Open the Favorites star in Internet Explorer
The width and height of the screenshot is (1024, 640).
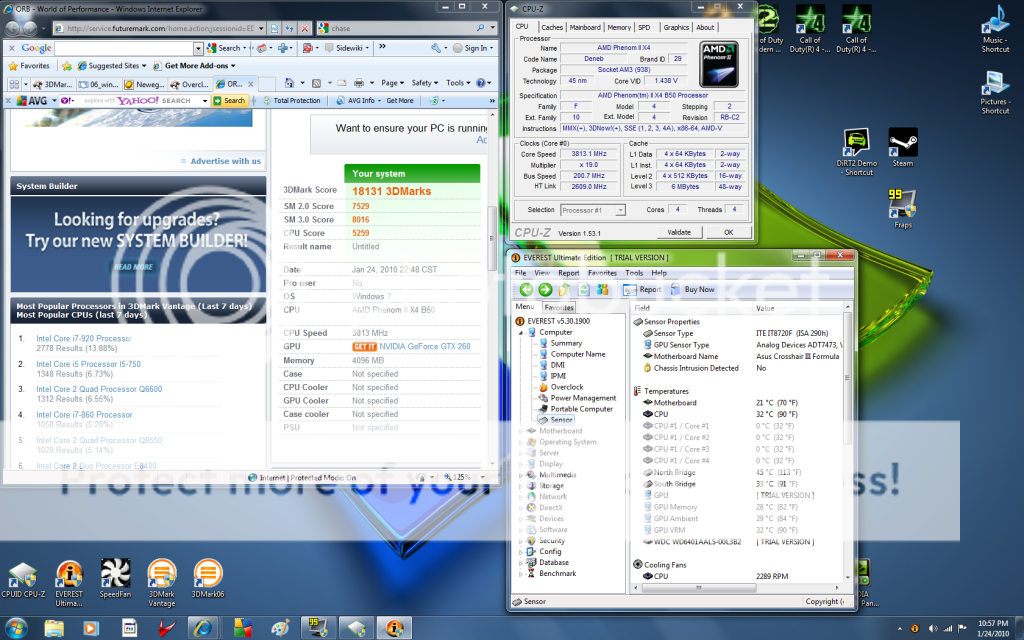point(29,66)
